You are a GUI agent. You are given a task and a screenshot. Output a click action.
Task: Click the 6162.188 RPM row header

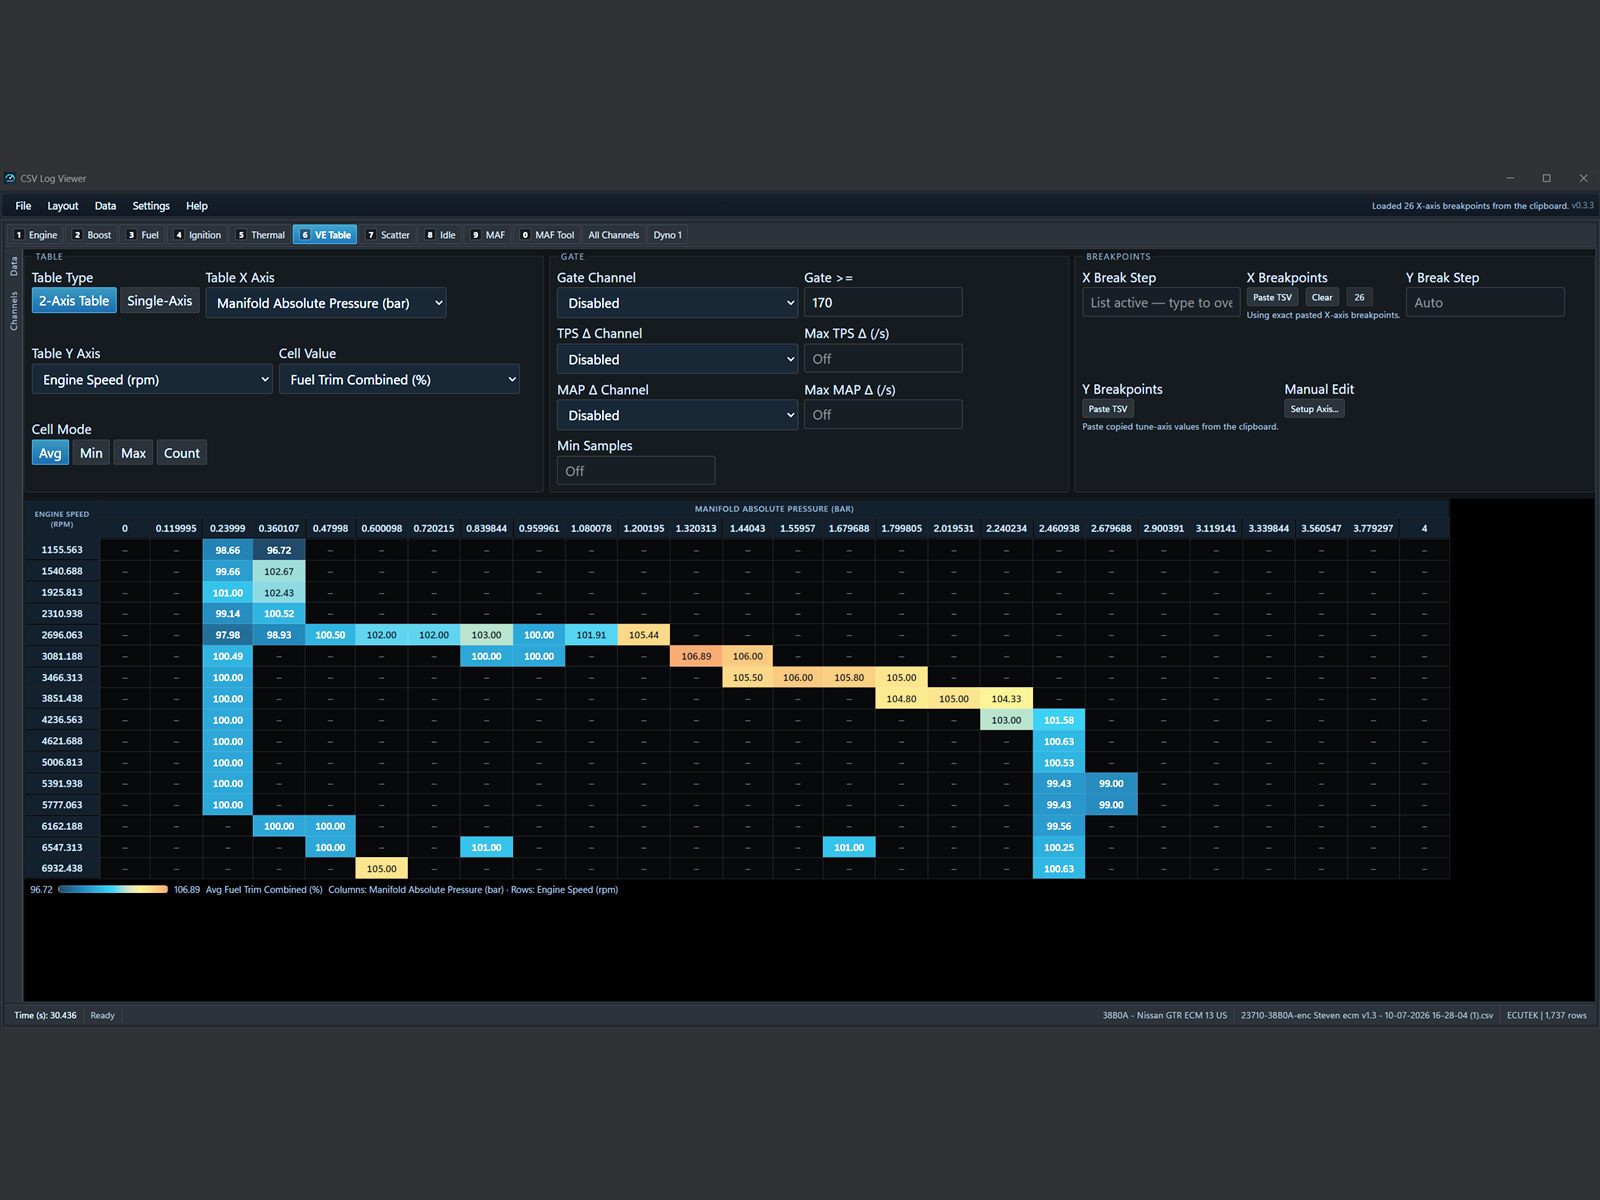(x=62, y=826)
